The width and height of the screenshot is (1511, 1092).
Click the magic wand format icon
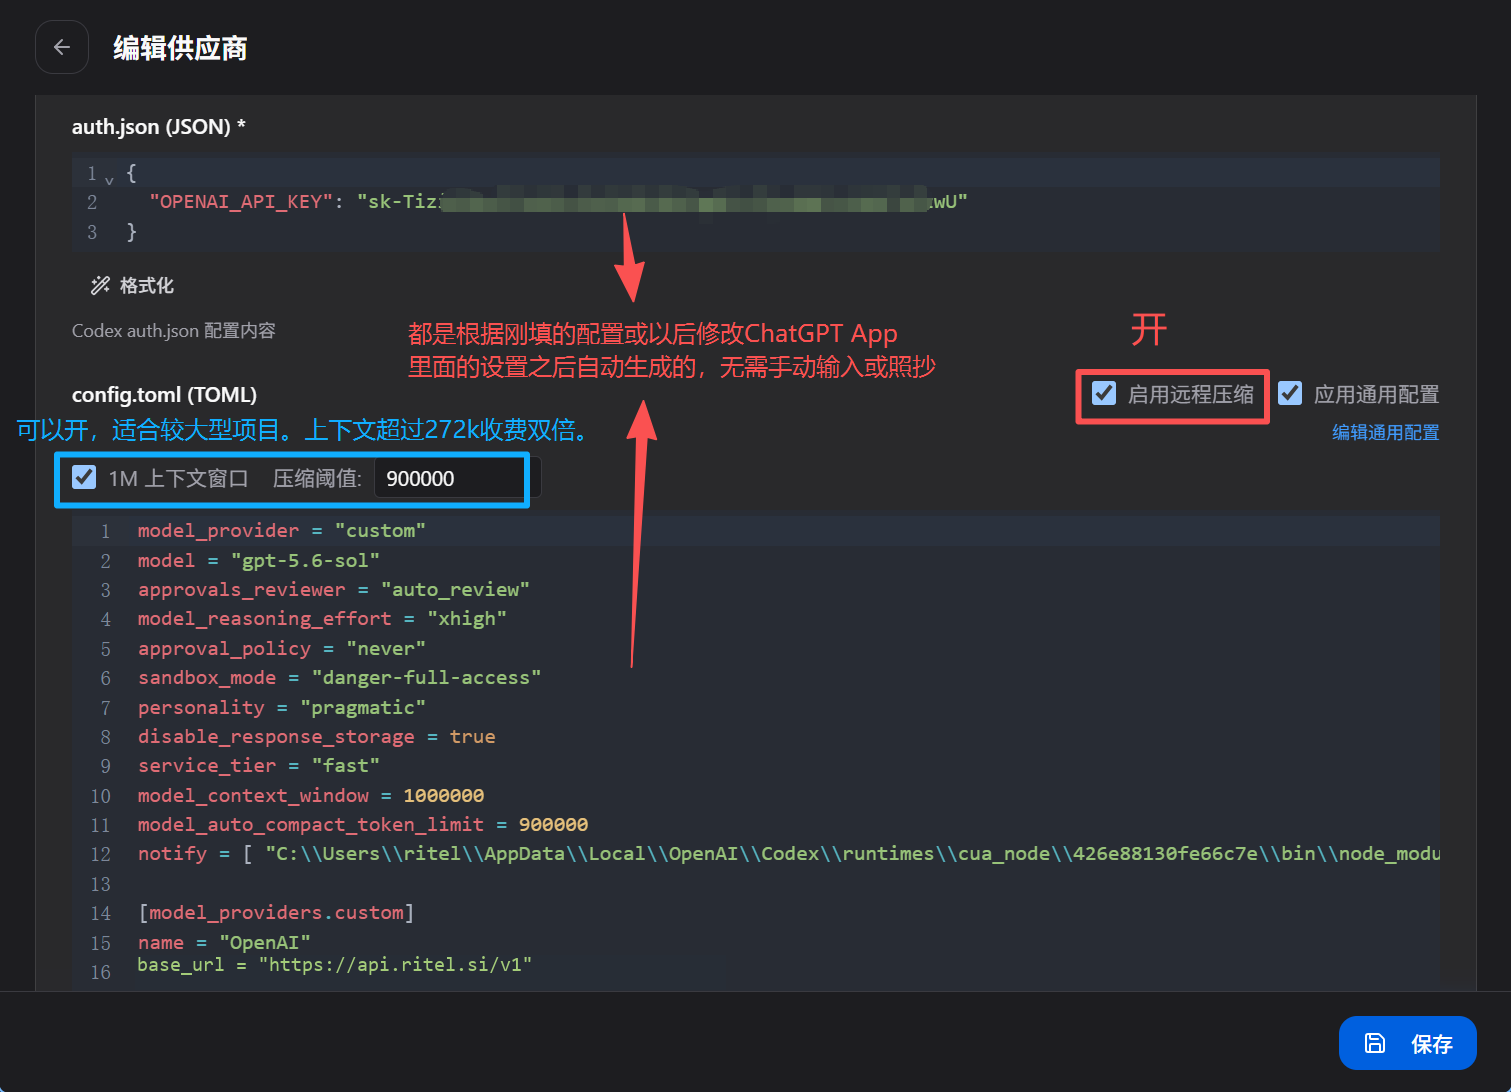100,286
